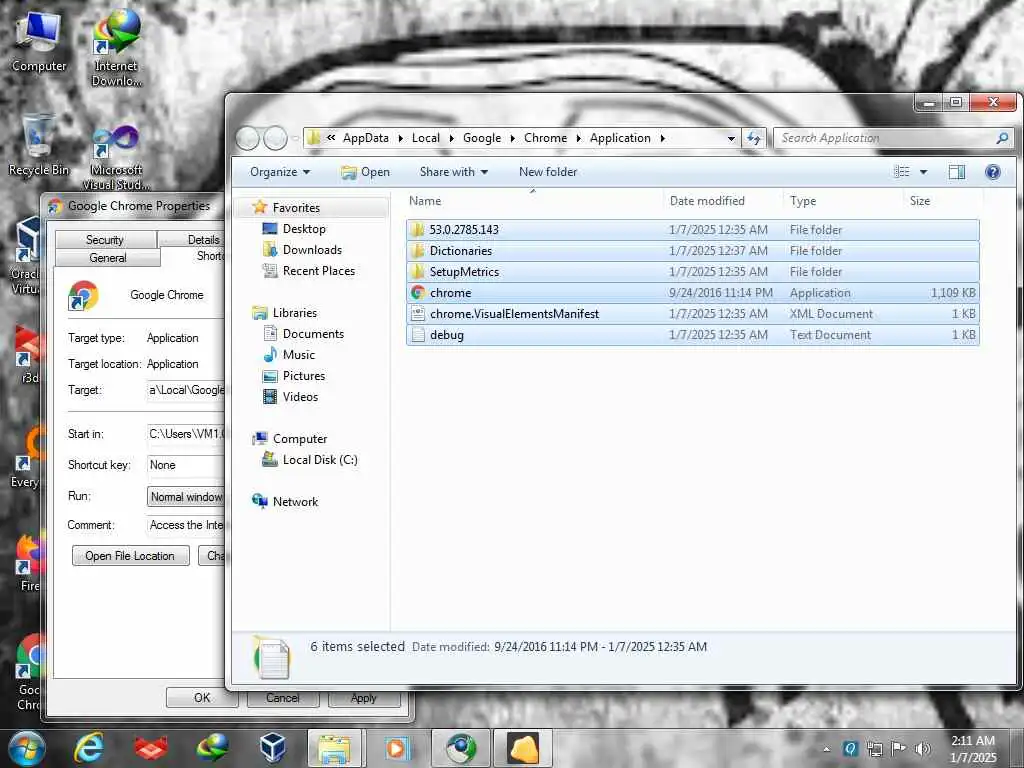1024x768 pixels.
Task: Click the Shortcut key field
Action: 186,465
